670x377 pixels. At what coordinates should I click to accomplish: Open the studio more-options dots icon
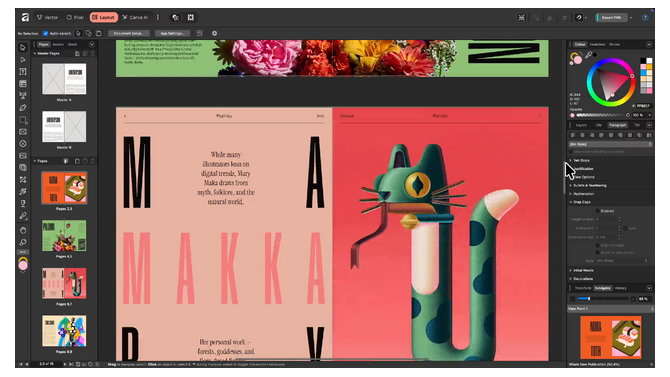click(x=158, y=18)
